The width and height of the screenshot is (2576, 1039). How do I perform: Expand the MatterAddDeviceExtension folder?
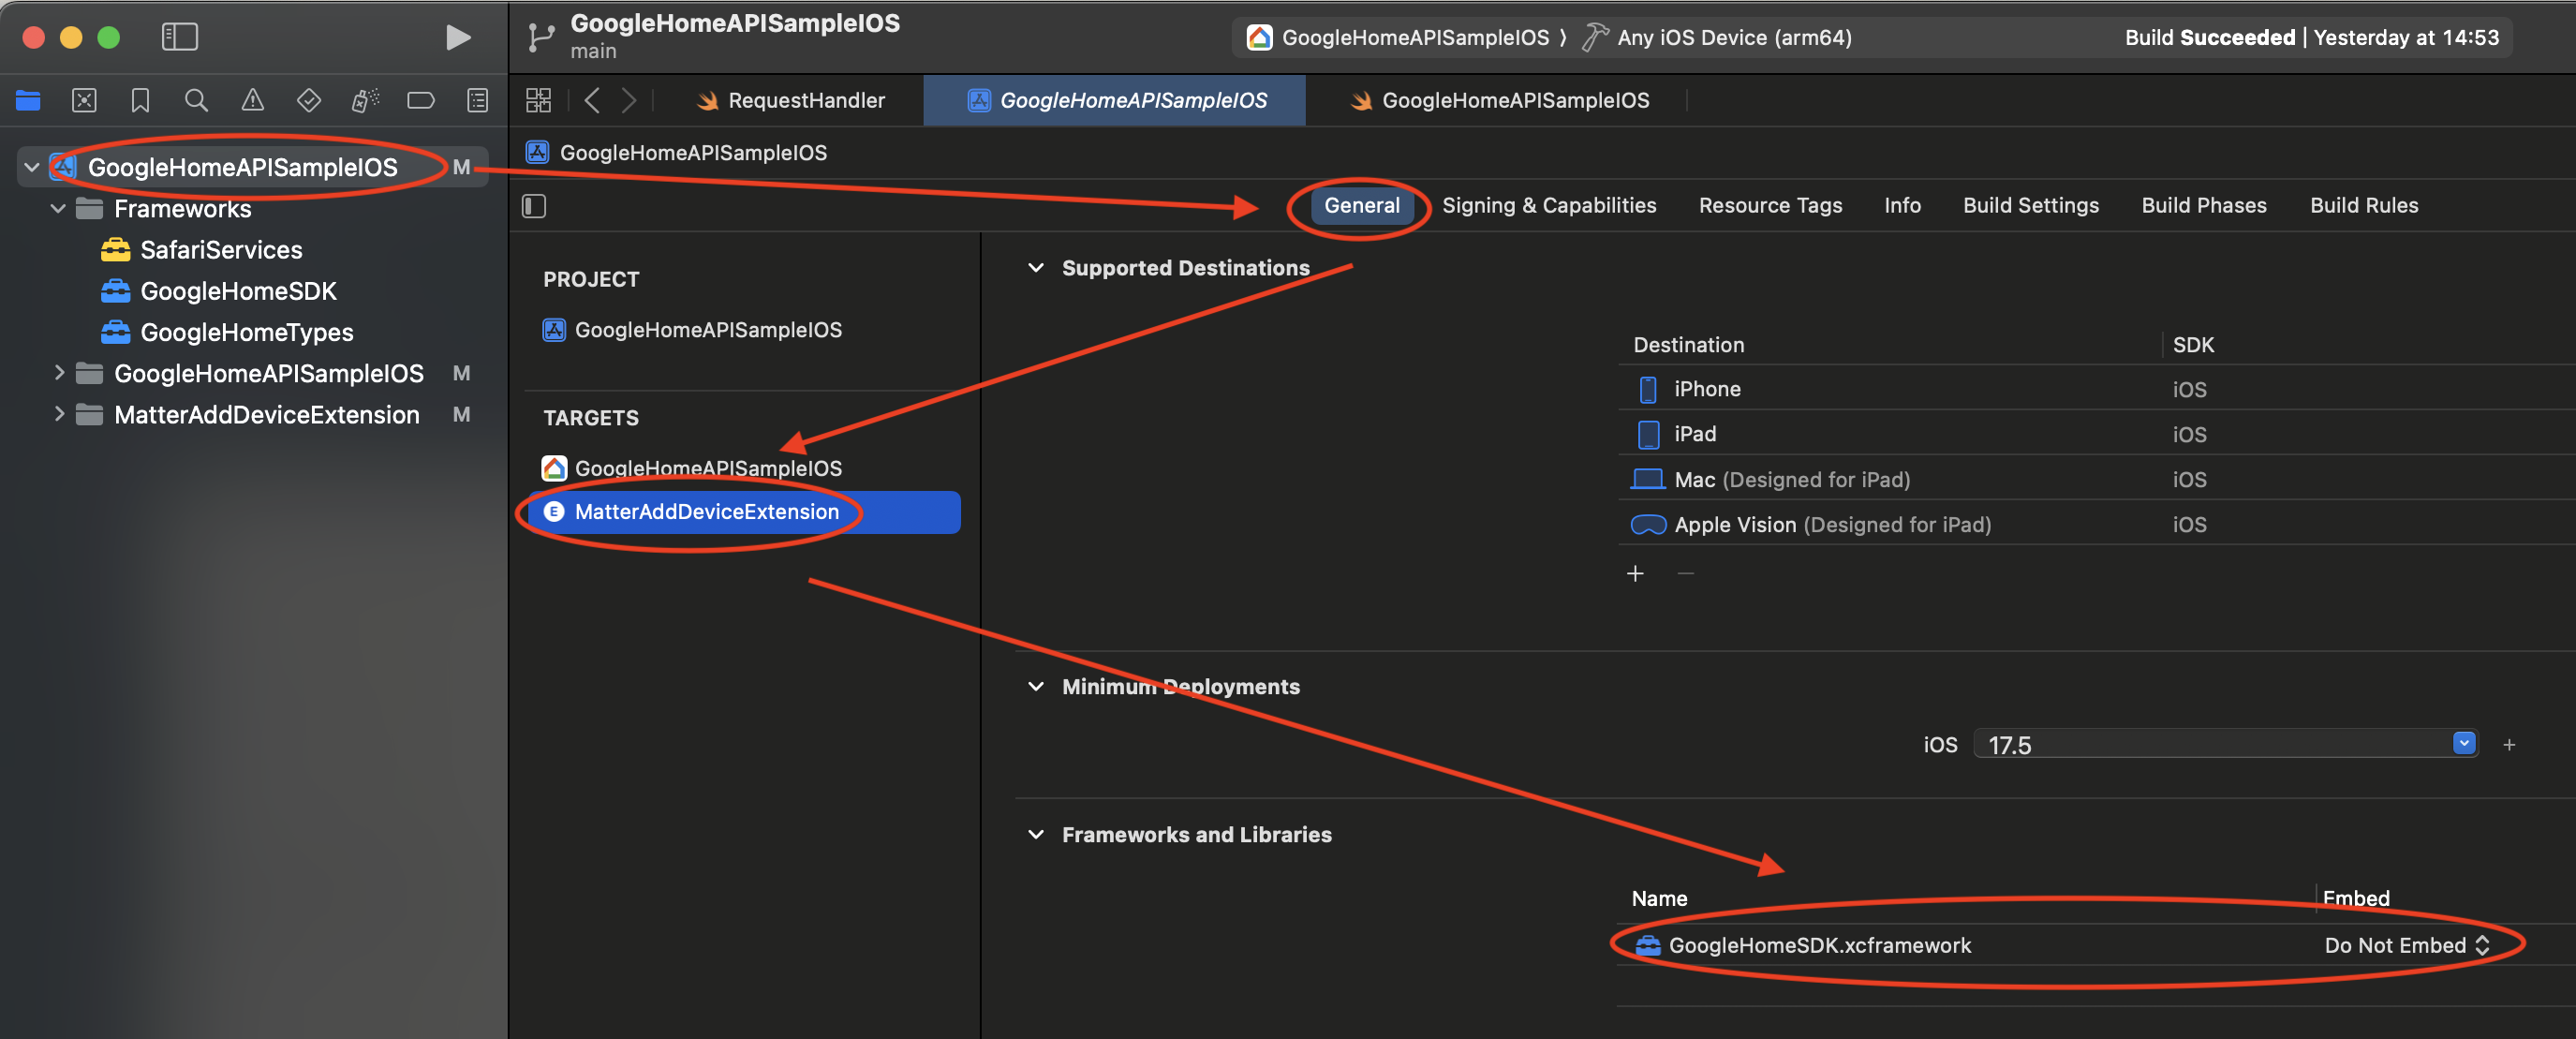tap(58, 414)
